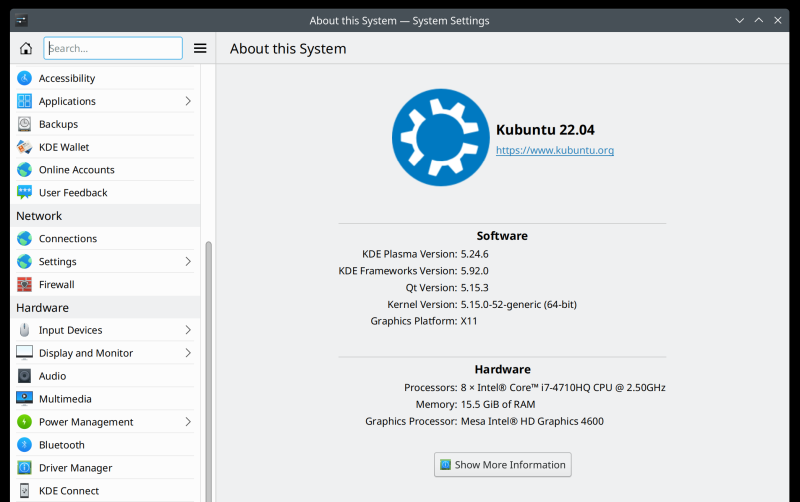Focus the Search input field
This screenshot has width=800, height=502.
click(x=113, y=48)
